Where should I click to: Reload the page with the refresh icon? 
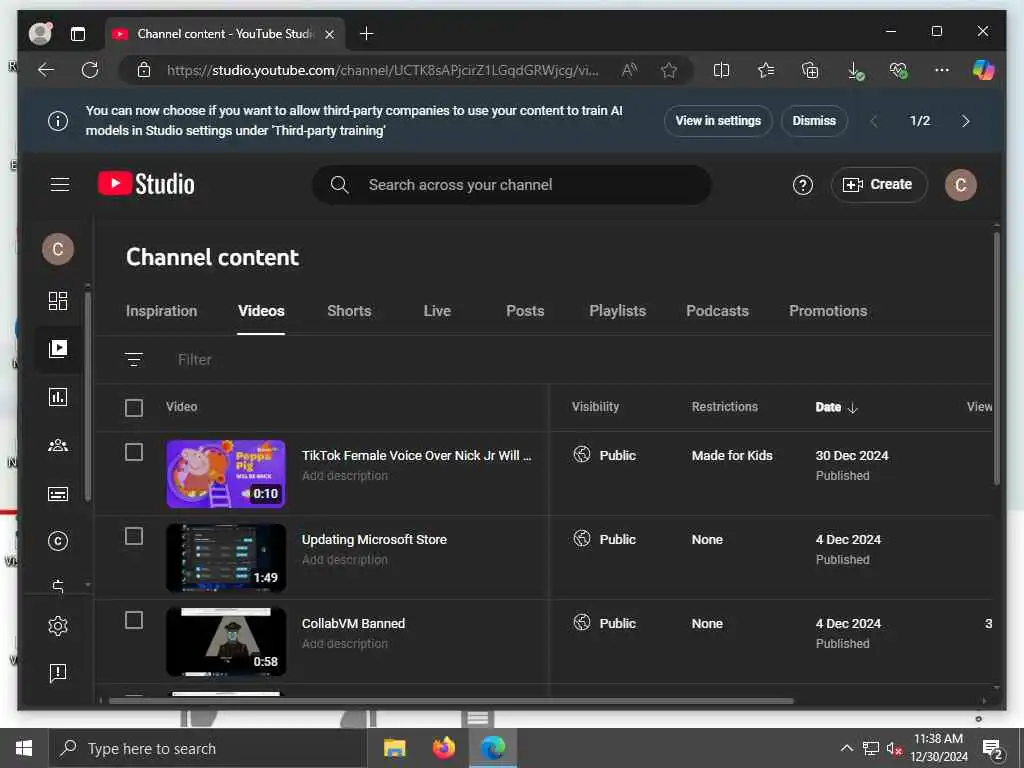89,70
